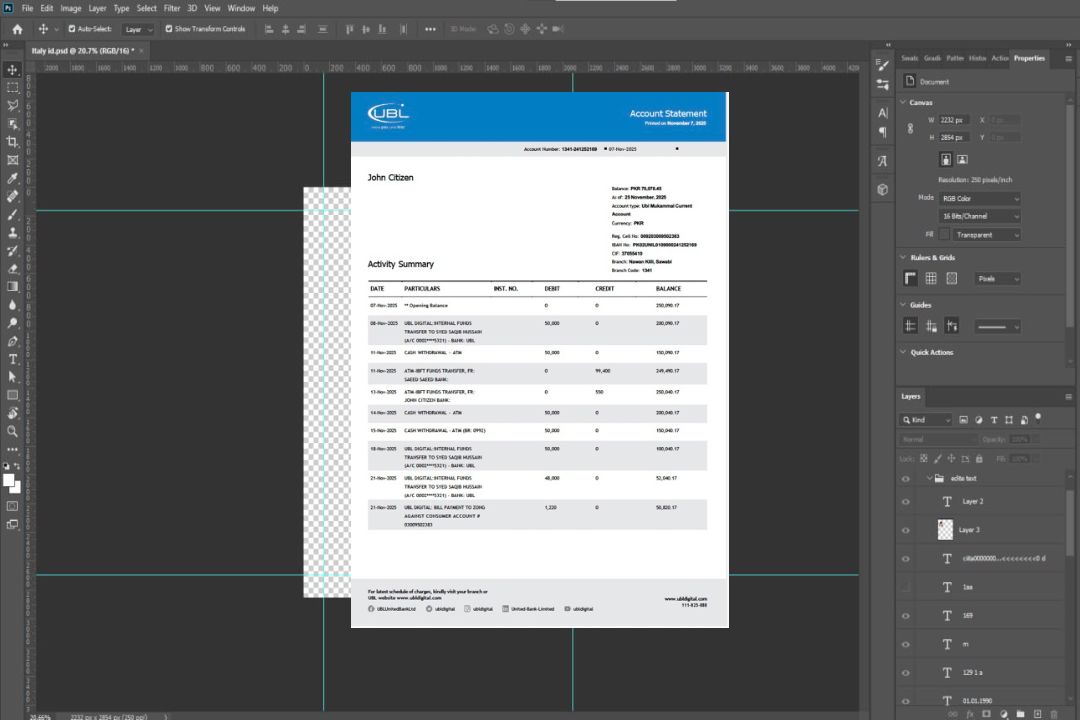1080x720 pixels.
Task: Select the Lasso tool
Action: (x=12, y=105)
